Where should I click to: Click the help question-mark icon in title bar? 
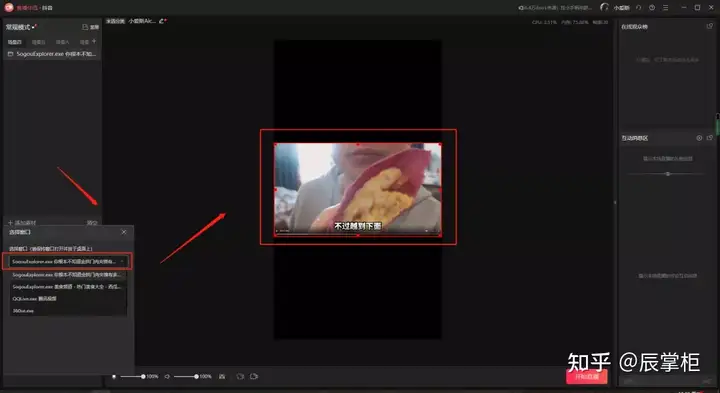(652, 8)
